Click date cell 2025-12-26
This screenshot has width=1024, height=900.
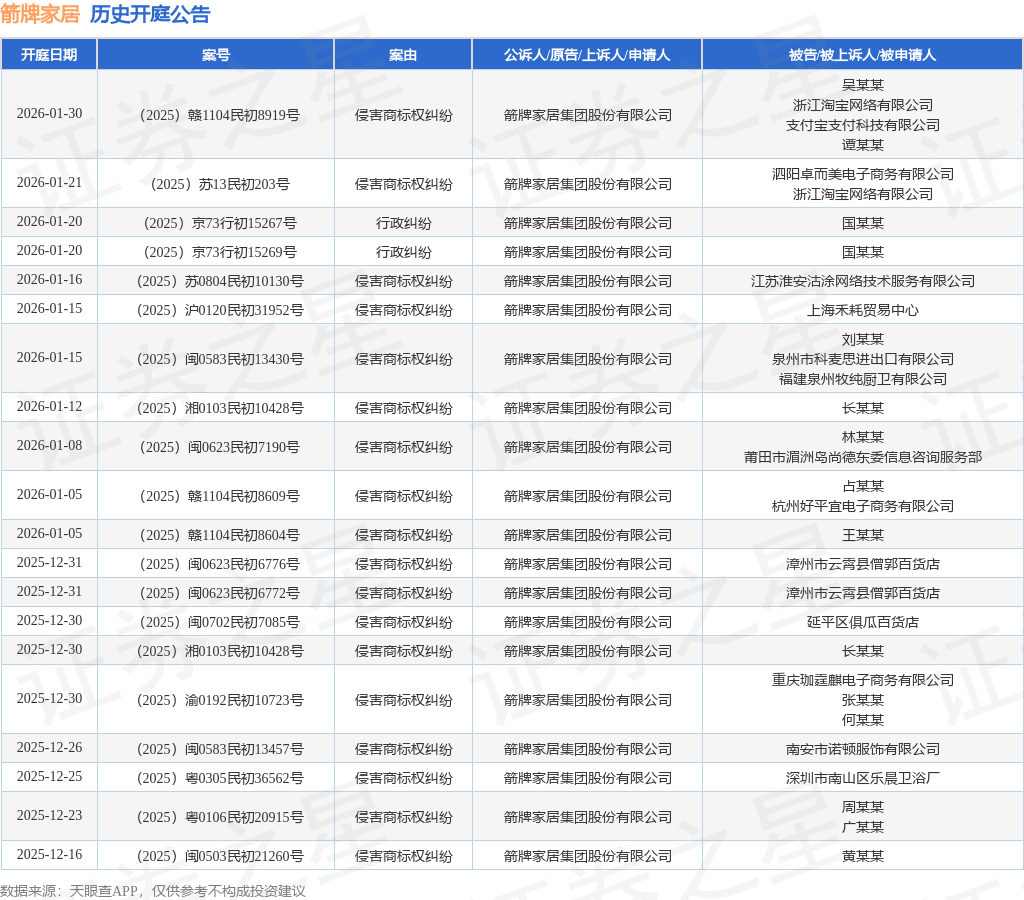coord(50,748)
